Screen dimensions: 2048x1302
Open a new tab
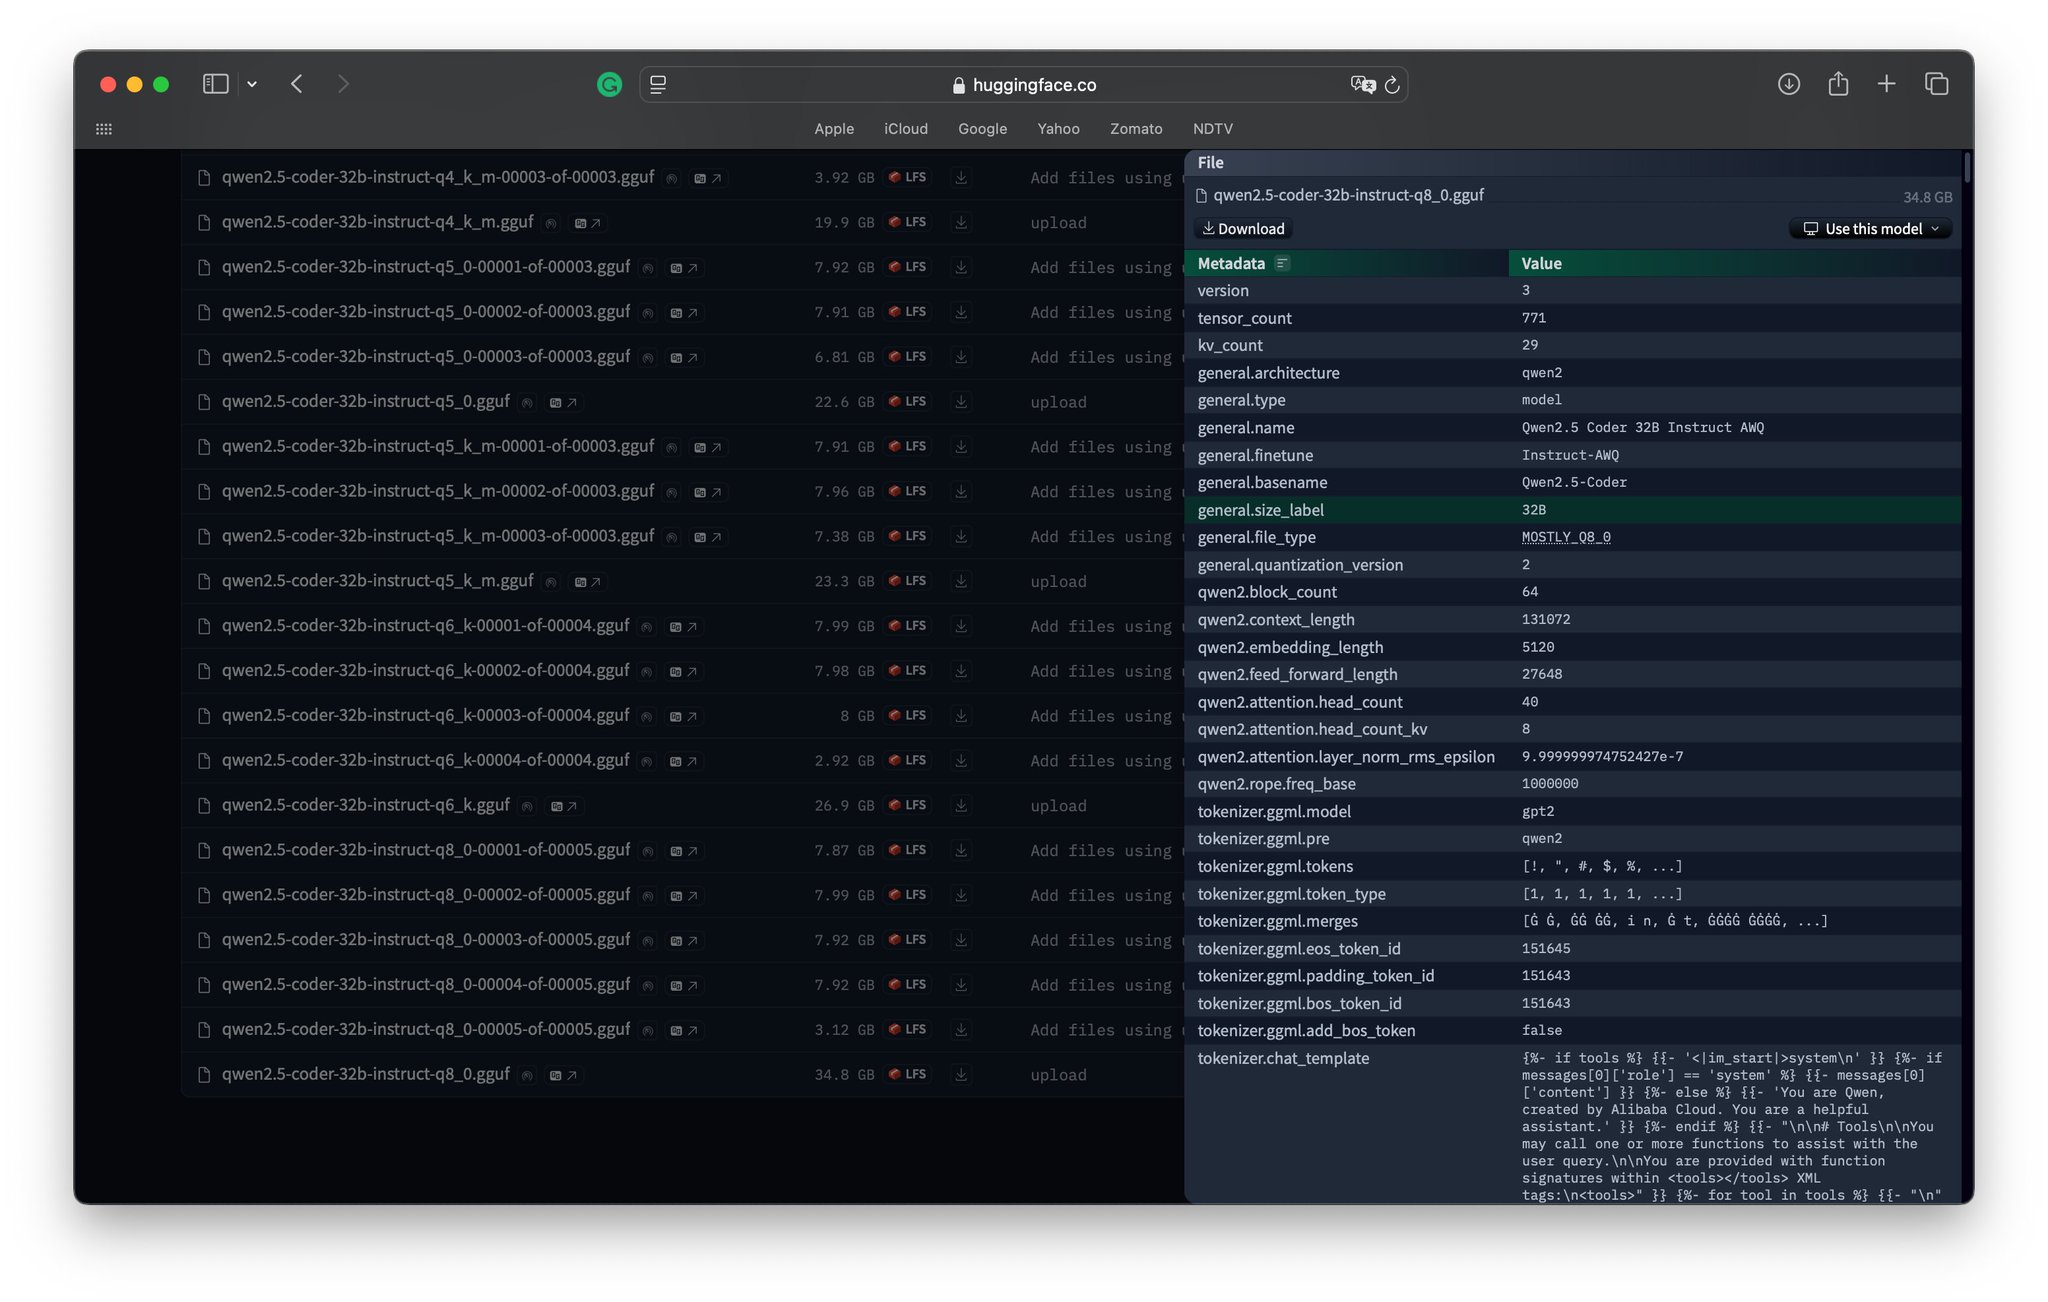point(1886,84)
